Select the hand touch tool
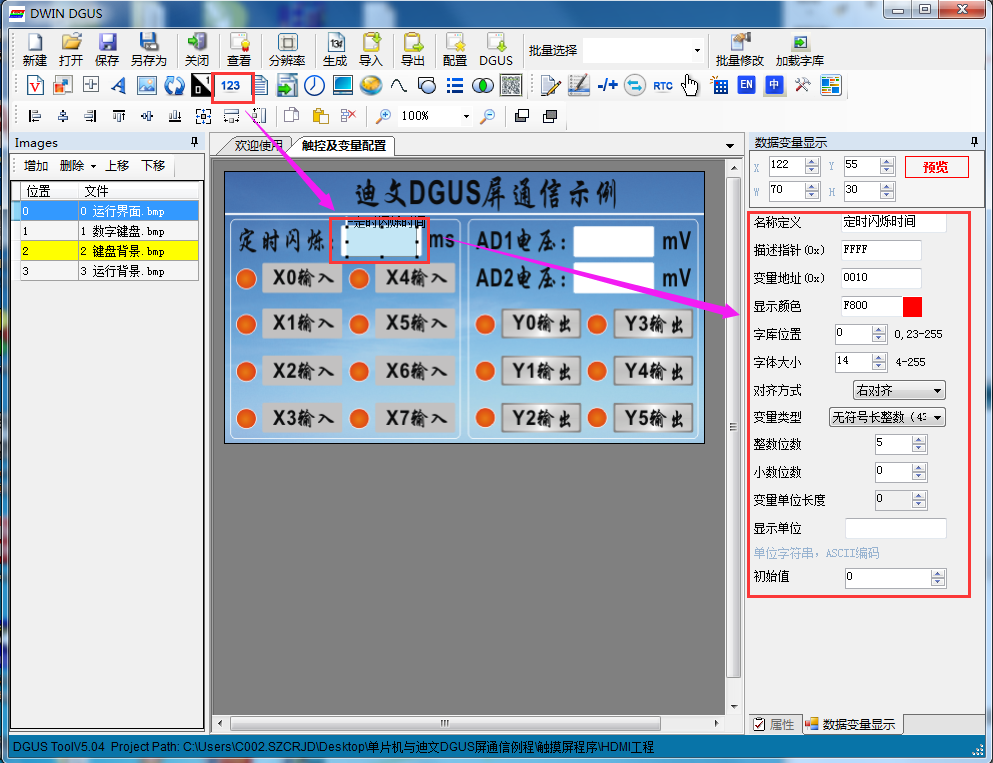The width and height of the screenshot is (993, 763). (x=690, y=85)
